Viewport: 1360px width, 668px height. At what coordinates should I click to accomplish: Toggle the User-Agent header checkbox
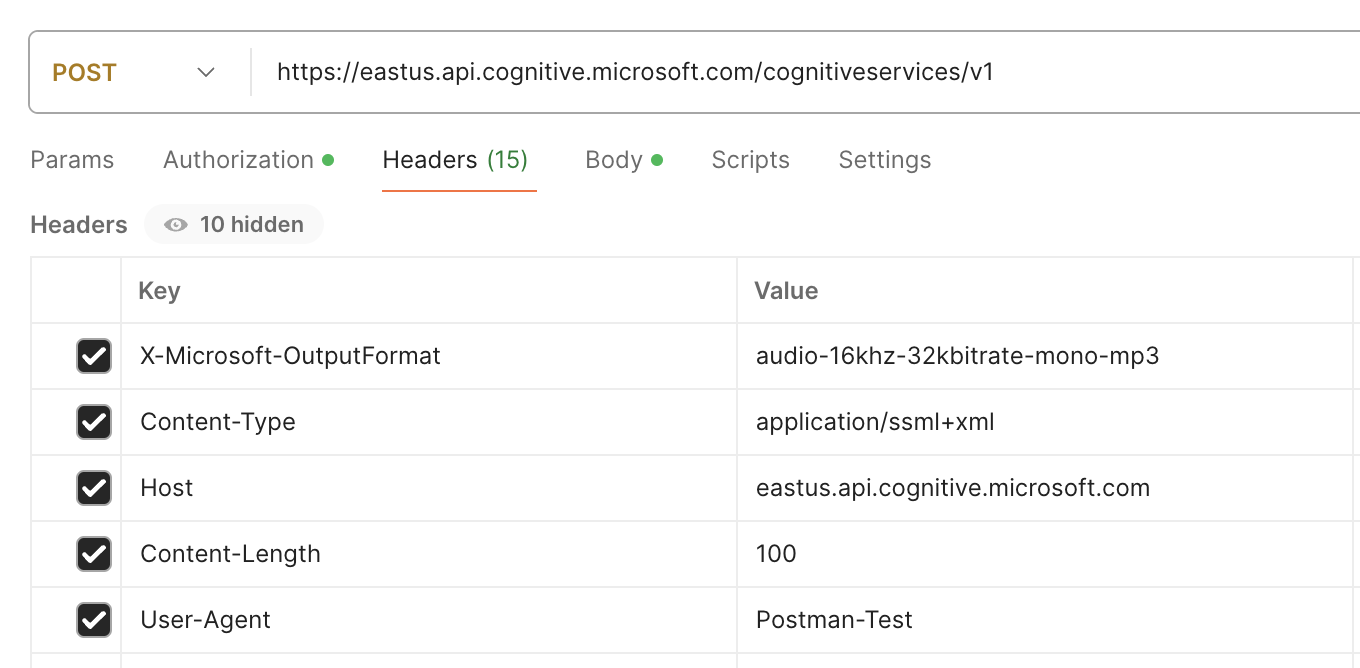point(94,620)
